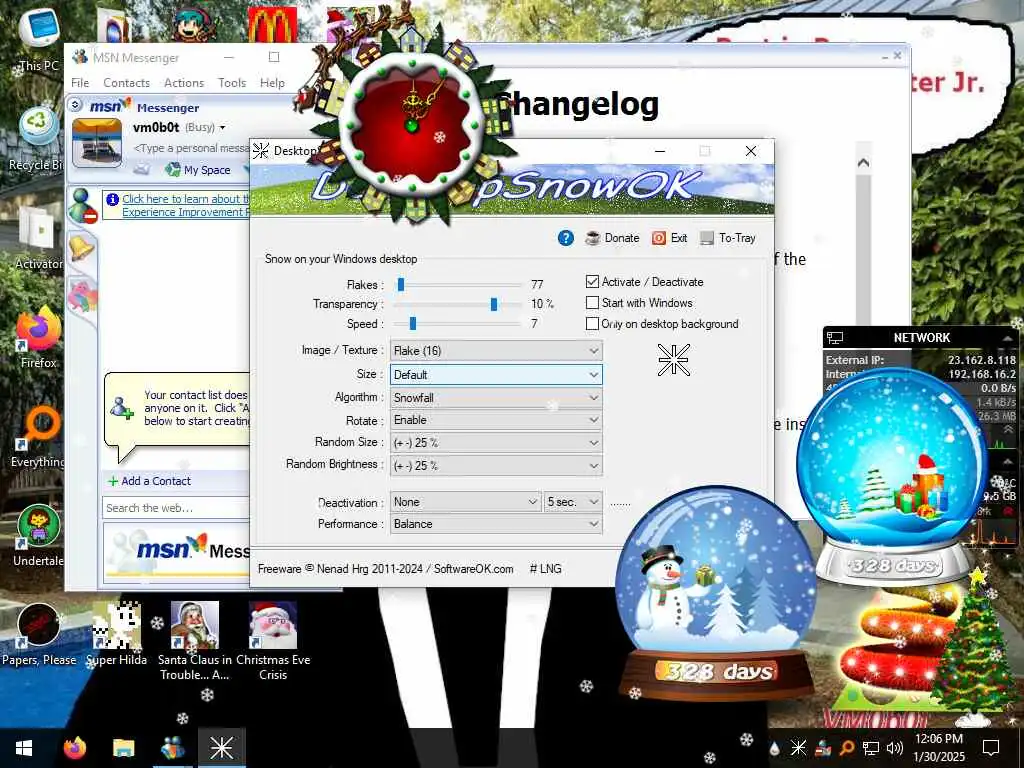Open the Algorithm dropdown showing Snowfall
Image resolution: width=1024 pixels, height=768 pixels.
[x=496, y=397]
